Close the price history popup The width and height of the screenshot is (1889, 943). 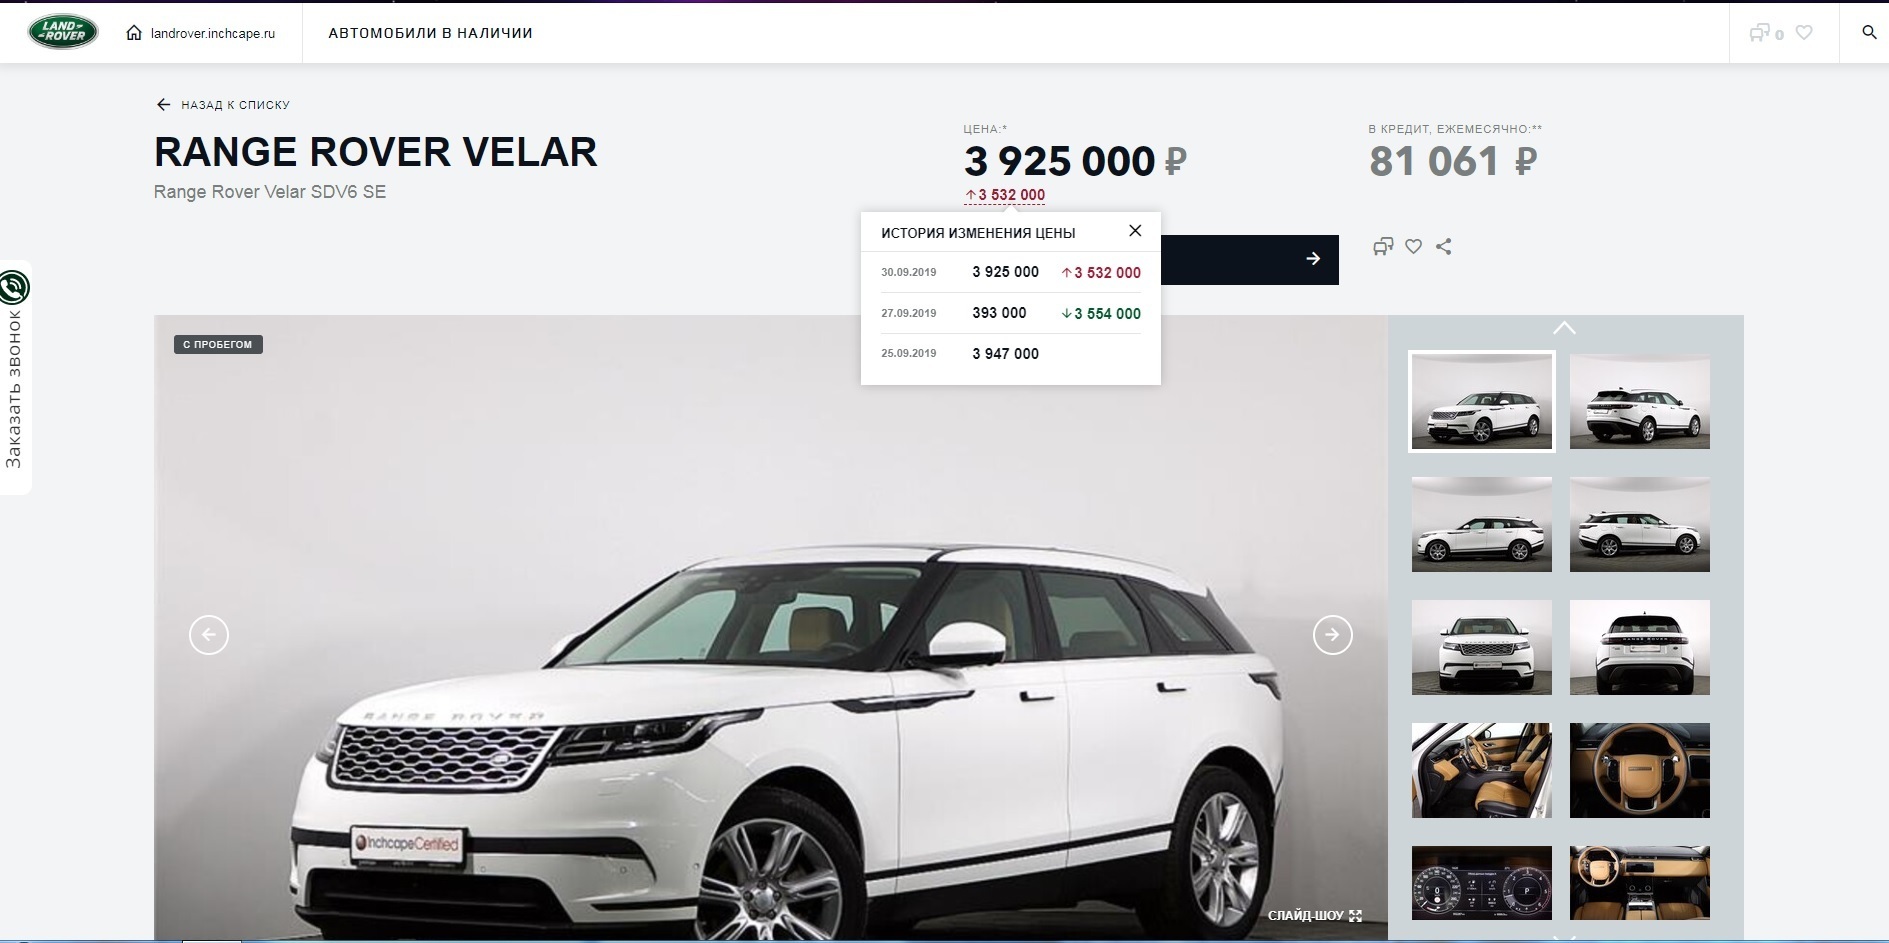click(x=1135, y=231)
